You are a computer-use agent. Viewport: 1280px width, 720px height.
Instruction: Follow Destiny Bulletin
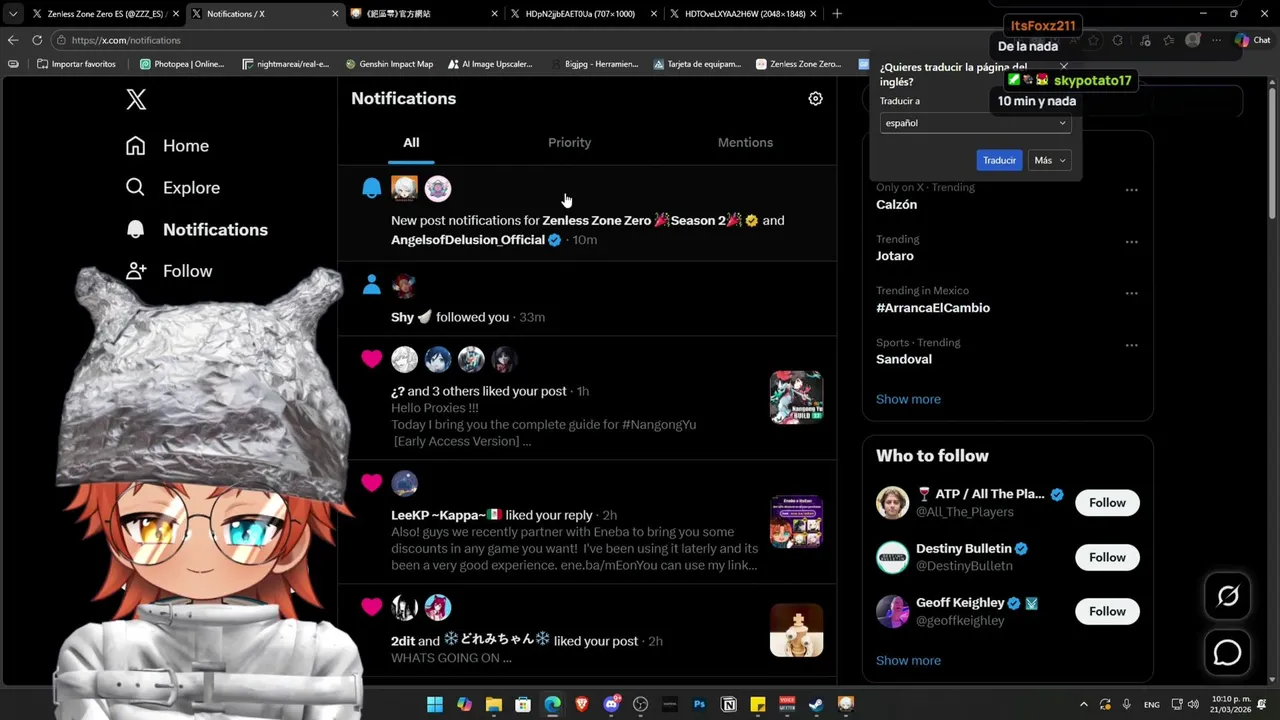pos(1107,558)
